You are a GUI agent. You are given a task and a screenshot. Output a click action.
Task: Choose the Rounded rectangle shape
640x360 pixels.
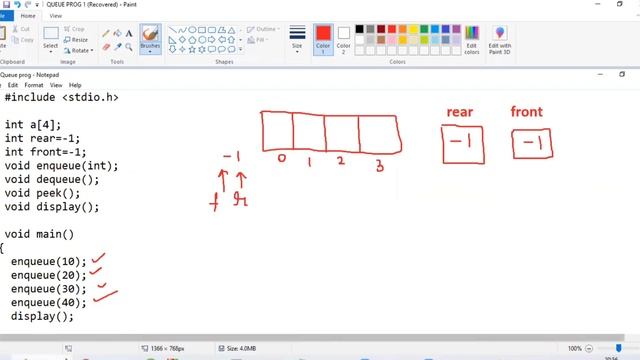point(212,30)
